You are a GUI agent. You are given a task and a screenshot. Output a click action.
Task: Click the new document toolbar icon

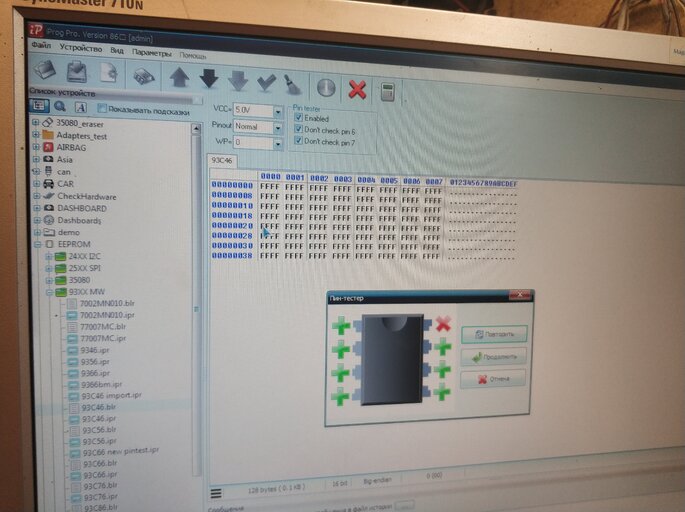[x=108, y=73]
